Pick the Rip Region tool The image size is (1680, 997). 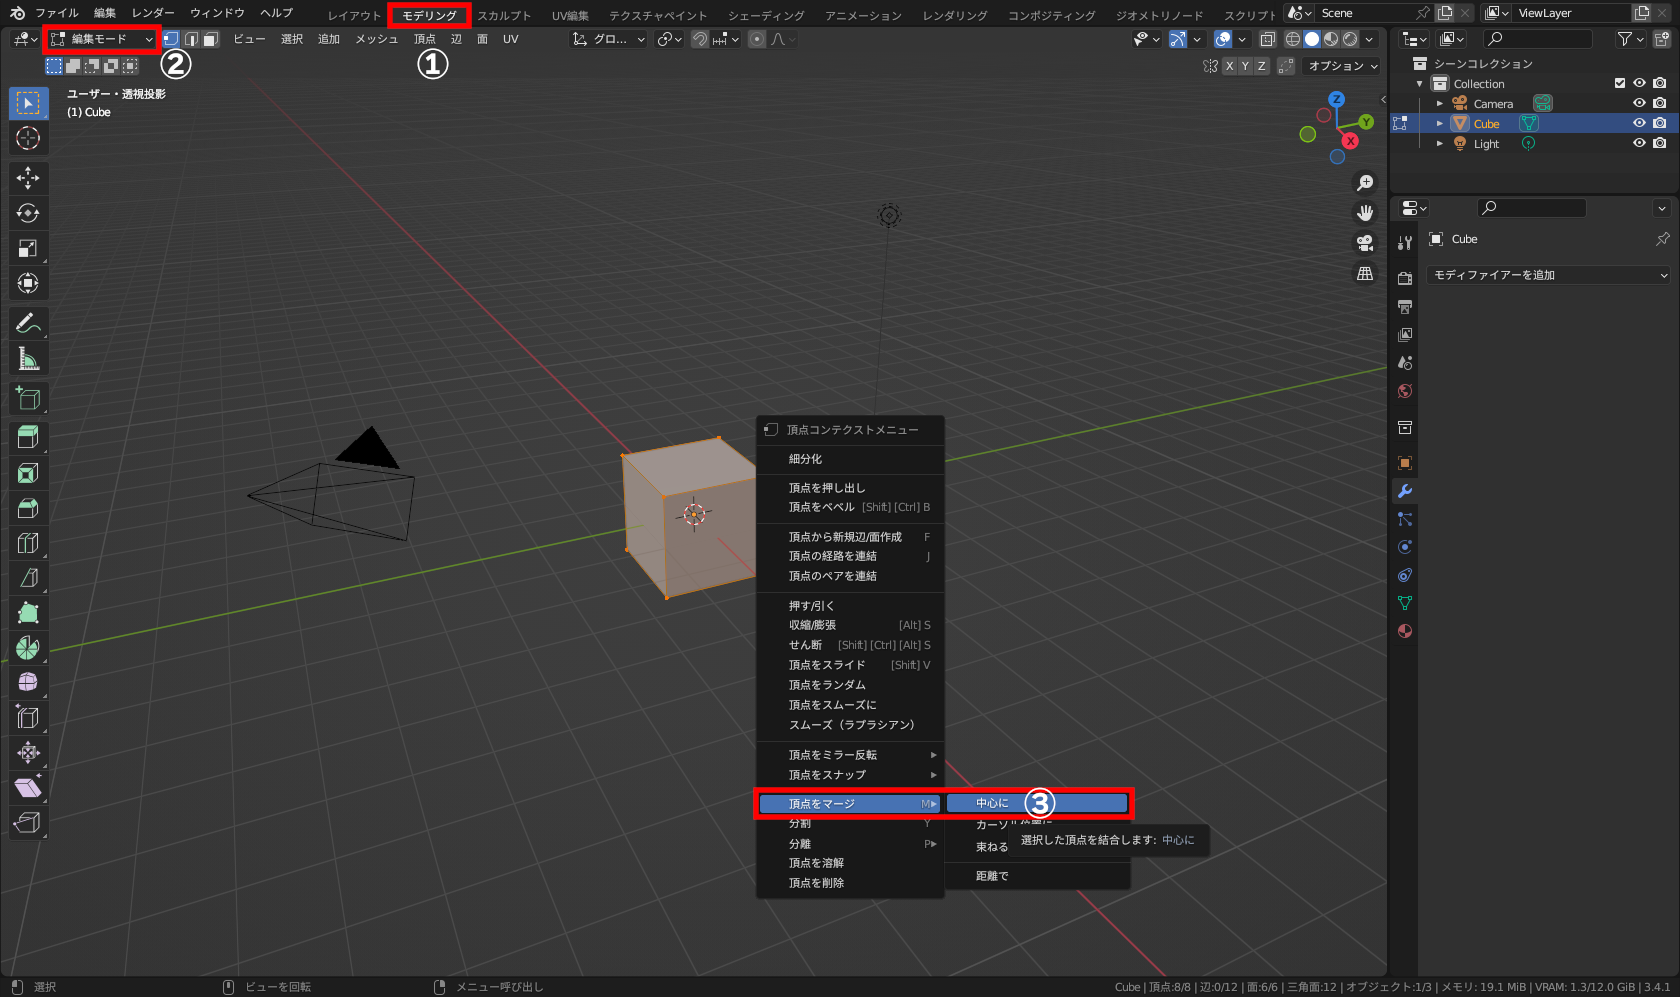pyautogui.click(x=28, y=823)
